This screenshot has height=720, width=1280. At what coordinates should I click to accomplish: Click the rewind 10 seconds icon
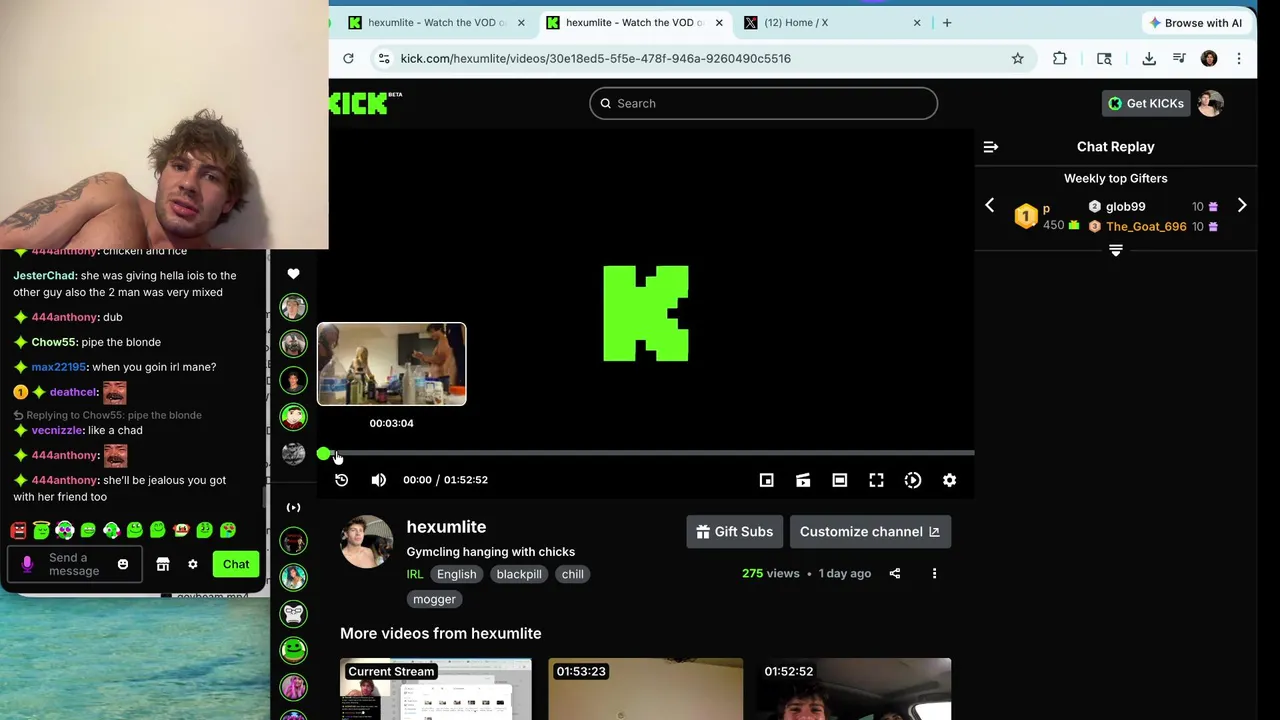(341, 480)
